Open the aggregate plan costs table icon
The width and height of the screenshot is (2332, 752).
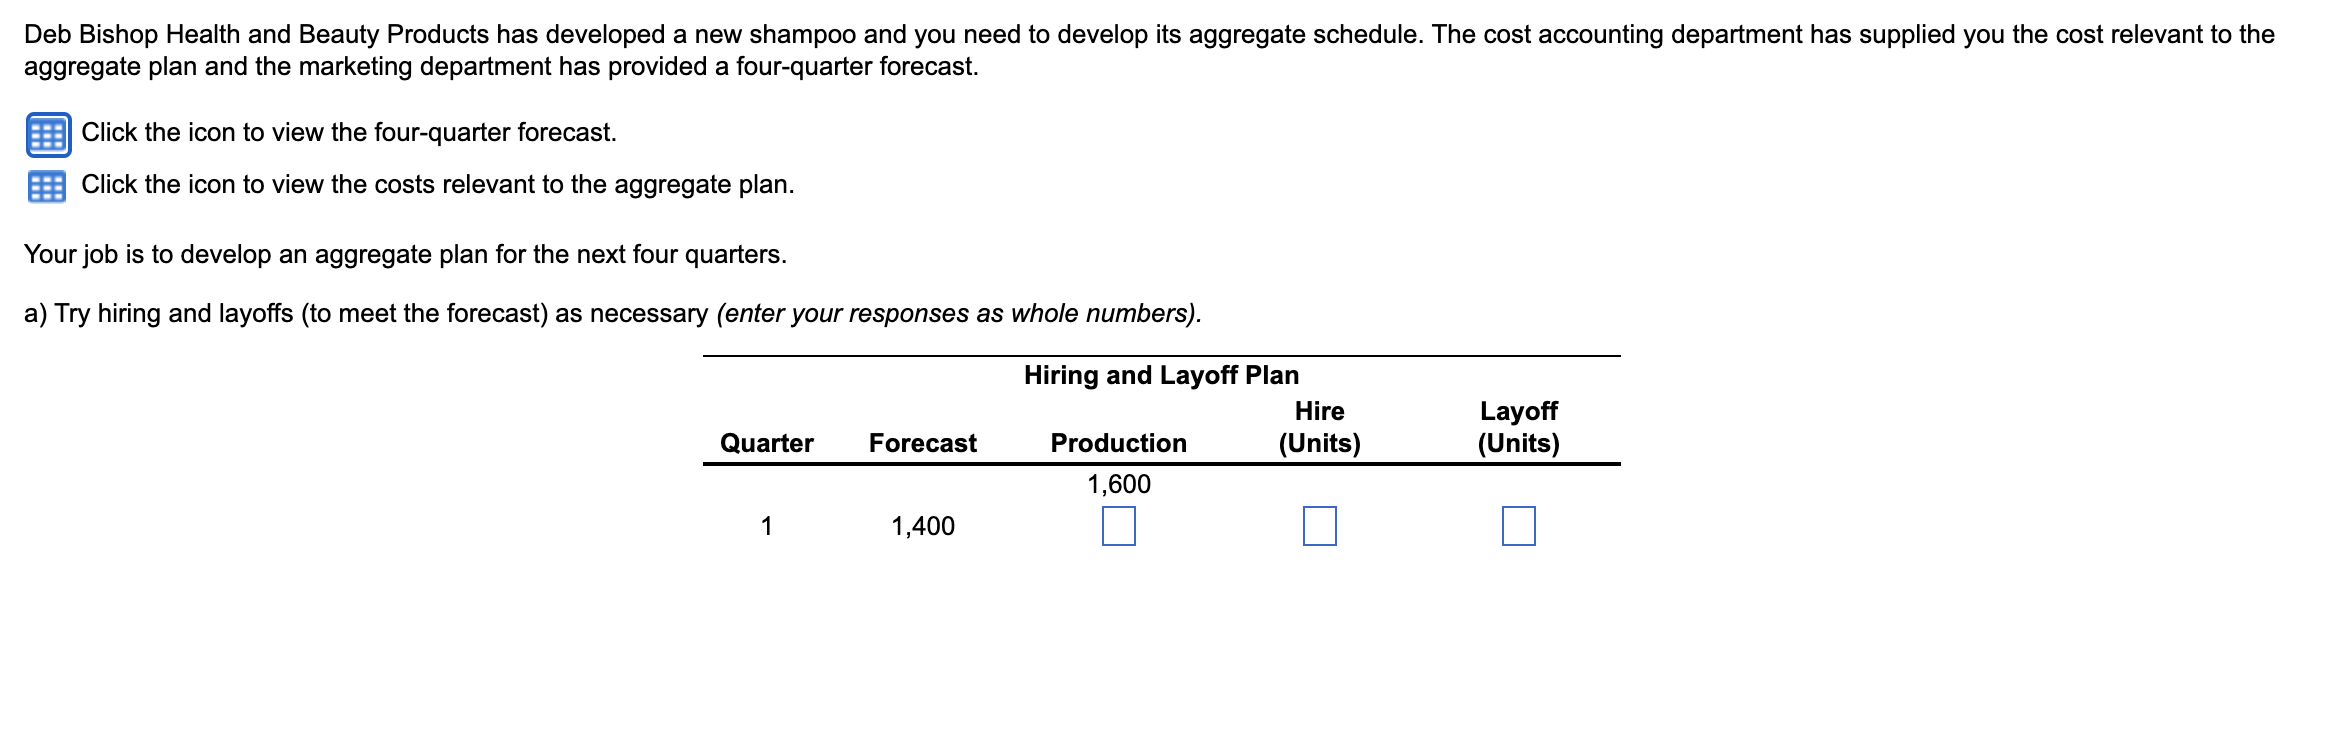click(x=47, y=187)
